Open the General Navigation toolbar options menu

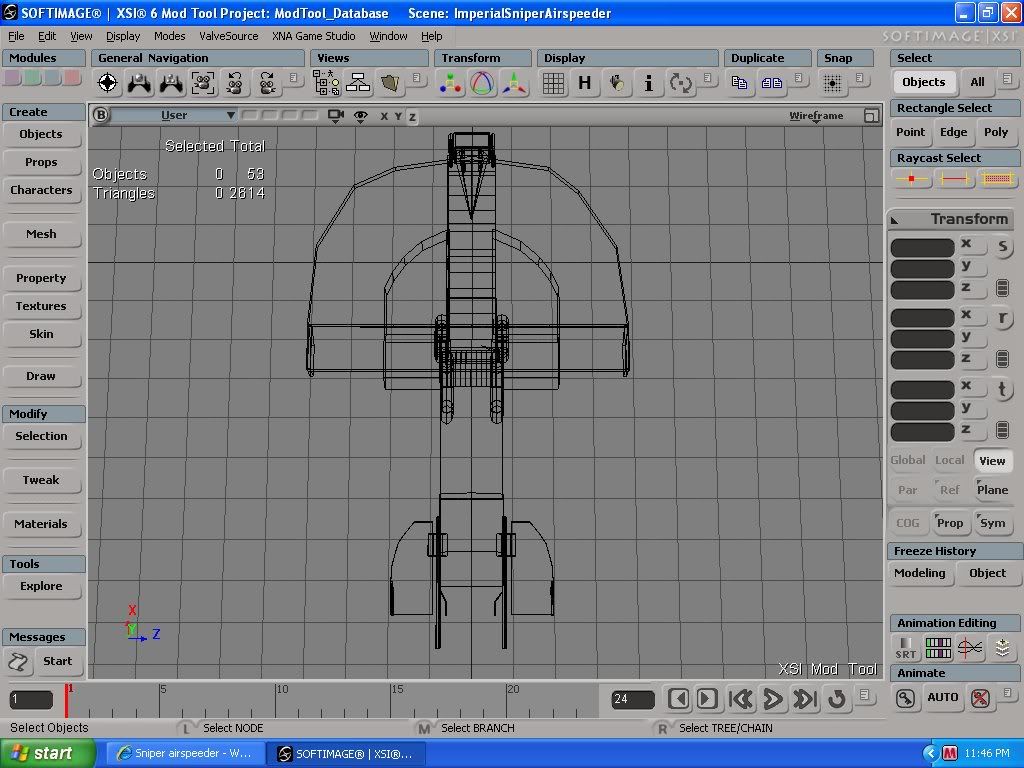[x=294, y=78]
